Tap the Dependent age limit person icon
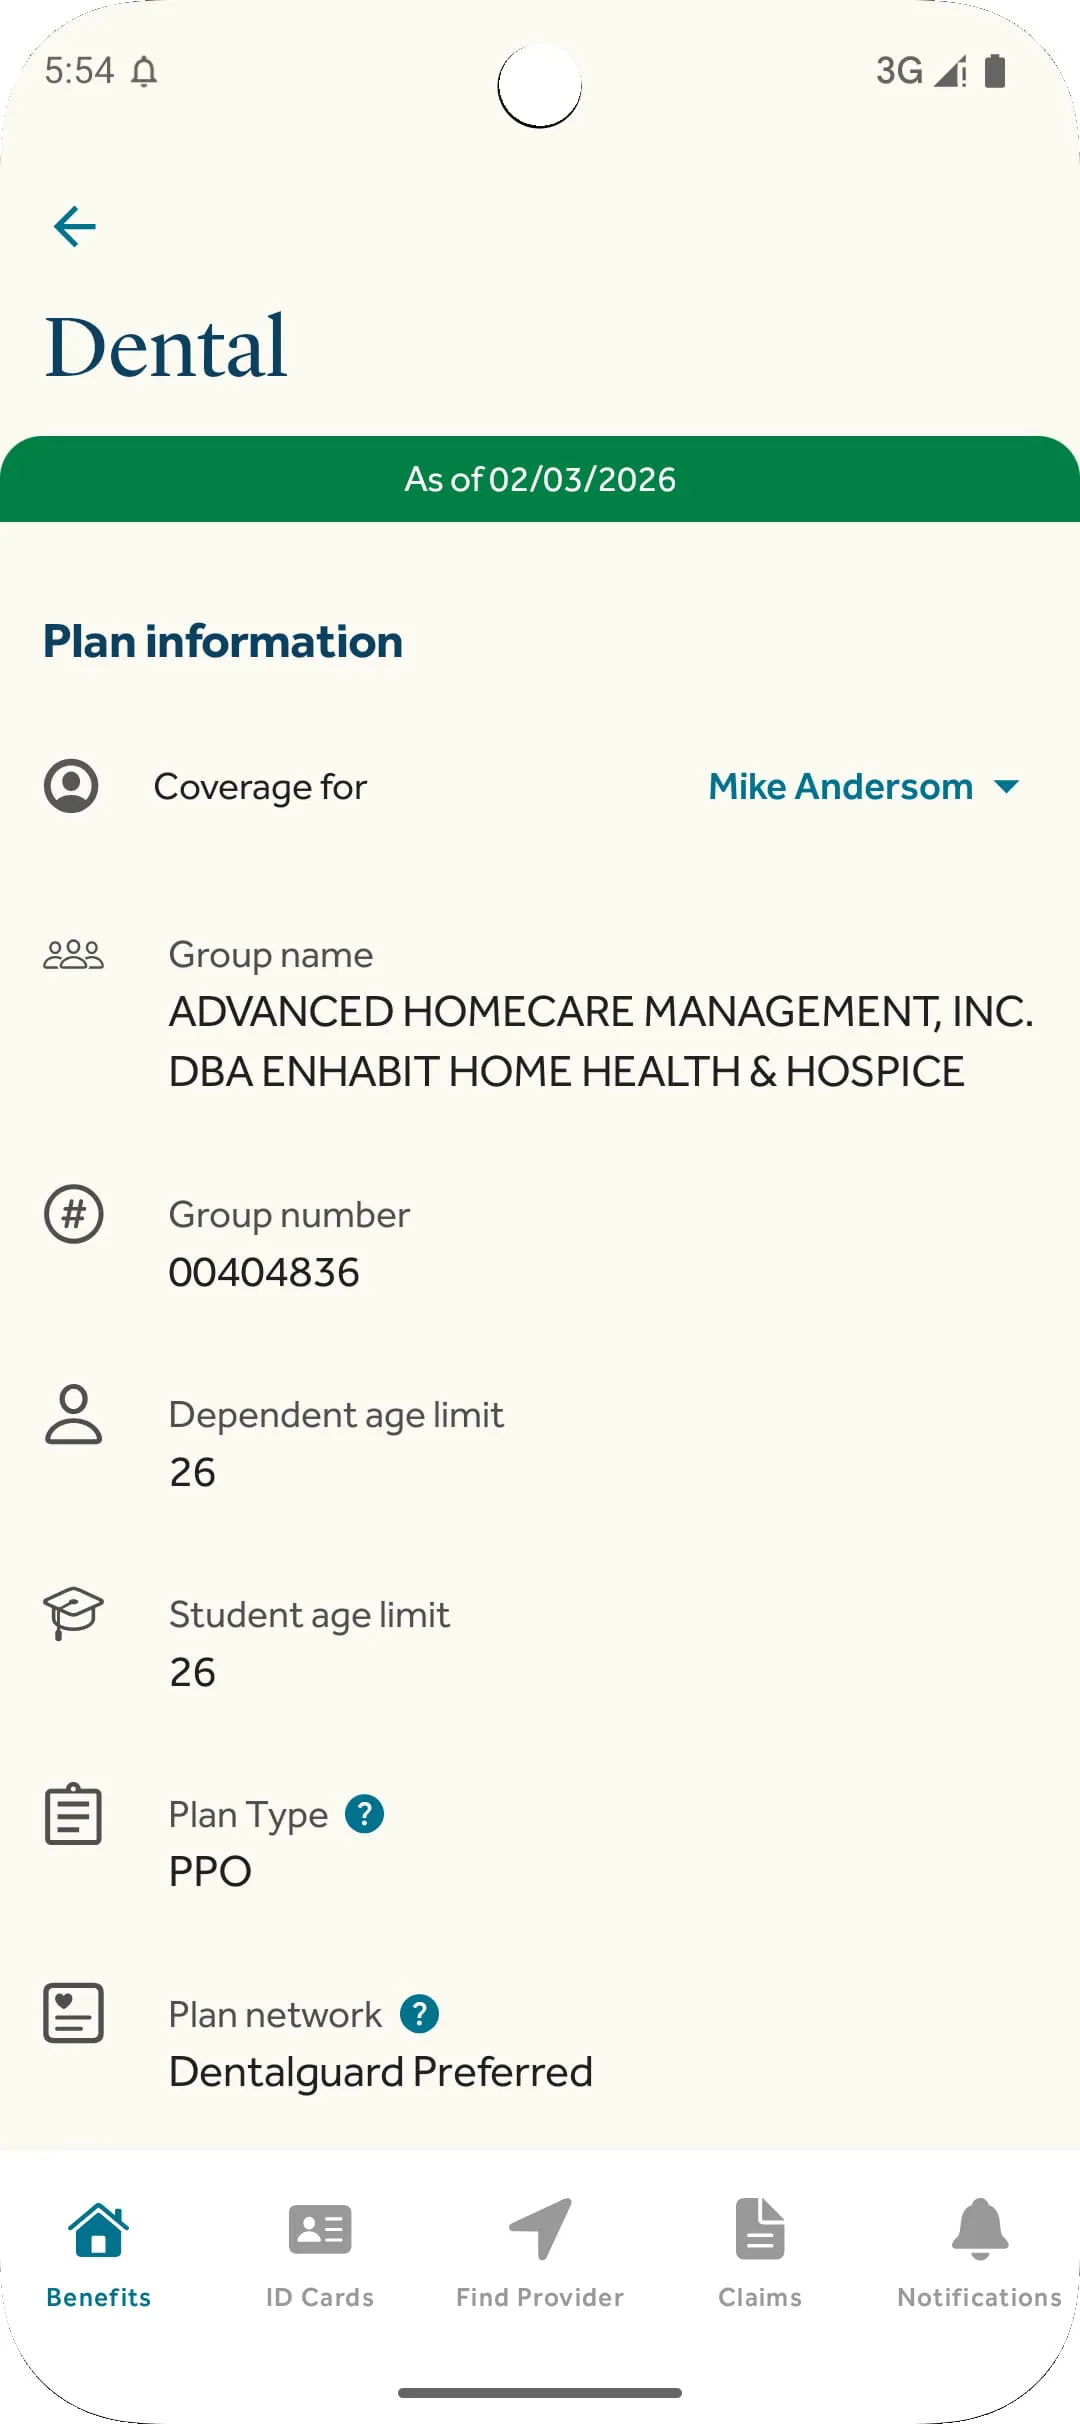This screenshot has width=1080, height=2424. pyautogui.click(x=73, y=1414)
